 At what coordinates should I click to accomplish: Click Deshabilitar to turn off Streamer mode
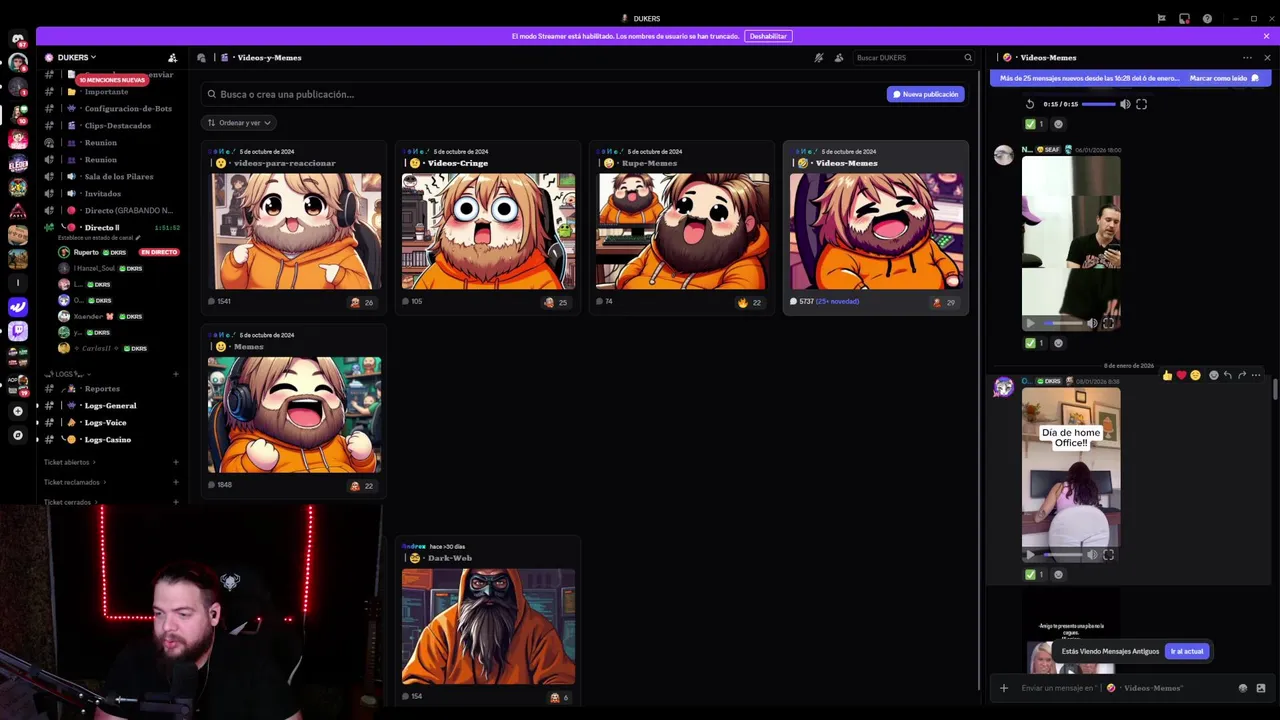tap(768, 36)
